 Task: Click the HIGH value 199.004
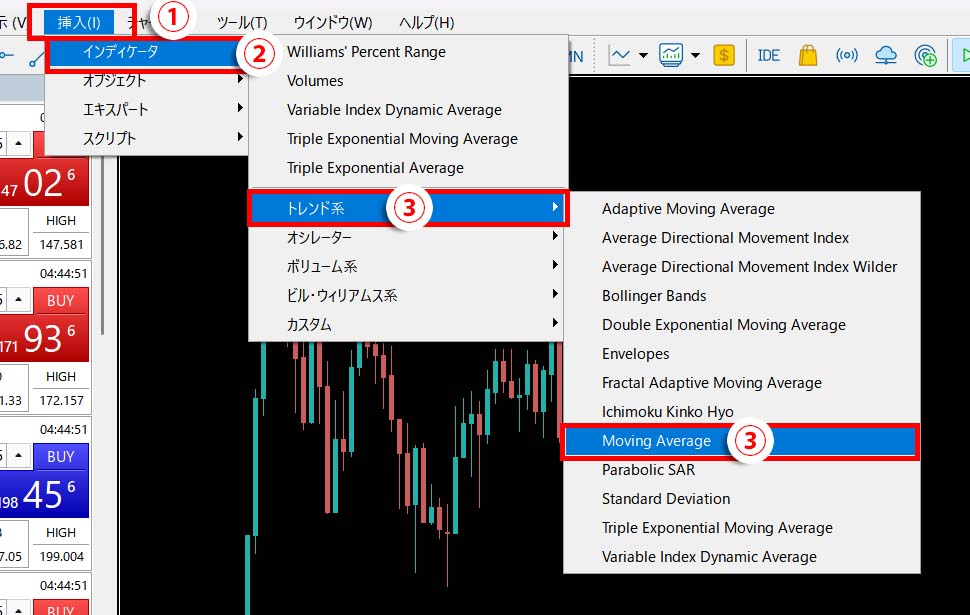tap(61, 556)
